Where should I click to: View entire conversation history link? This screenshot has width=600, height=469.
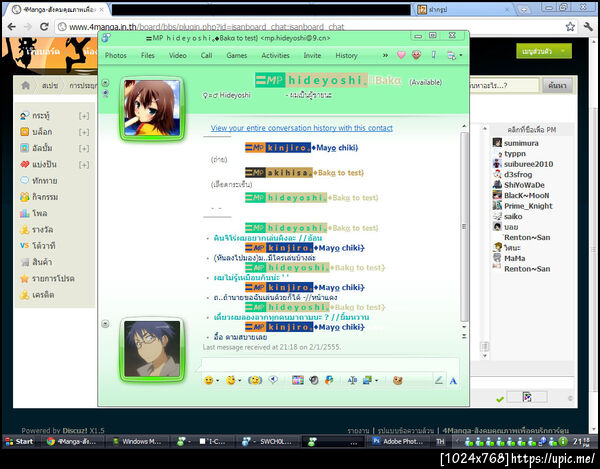pyautogui.click(x=302, y=128)
